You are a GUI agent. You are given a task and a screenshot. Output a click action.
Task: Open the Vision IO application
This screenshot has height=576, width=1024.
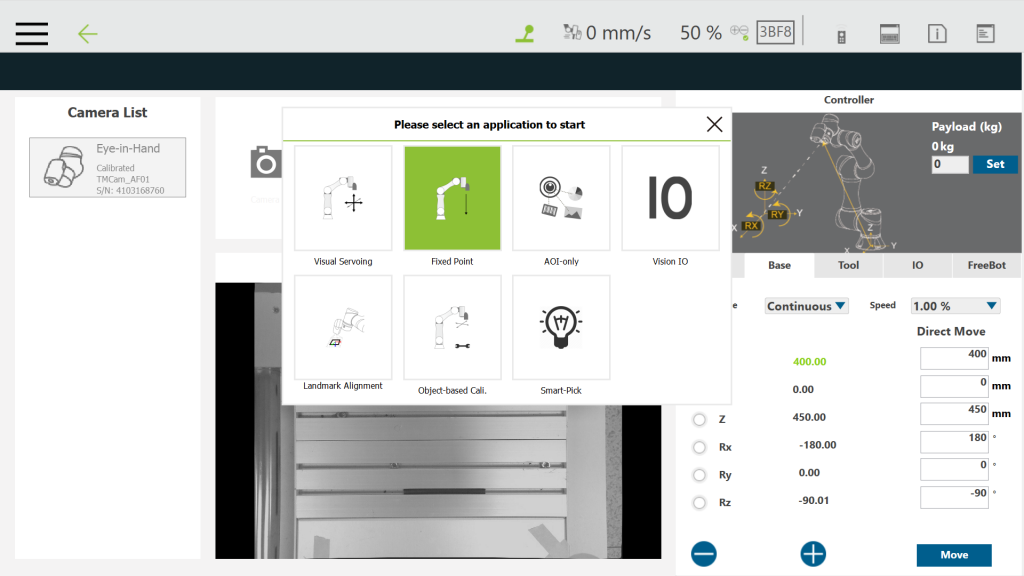[670, 198]
